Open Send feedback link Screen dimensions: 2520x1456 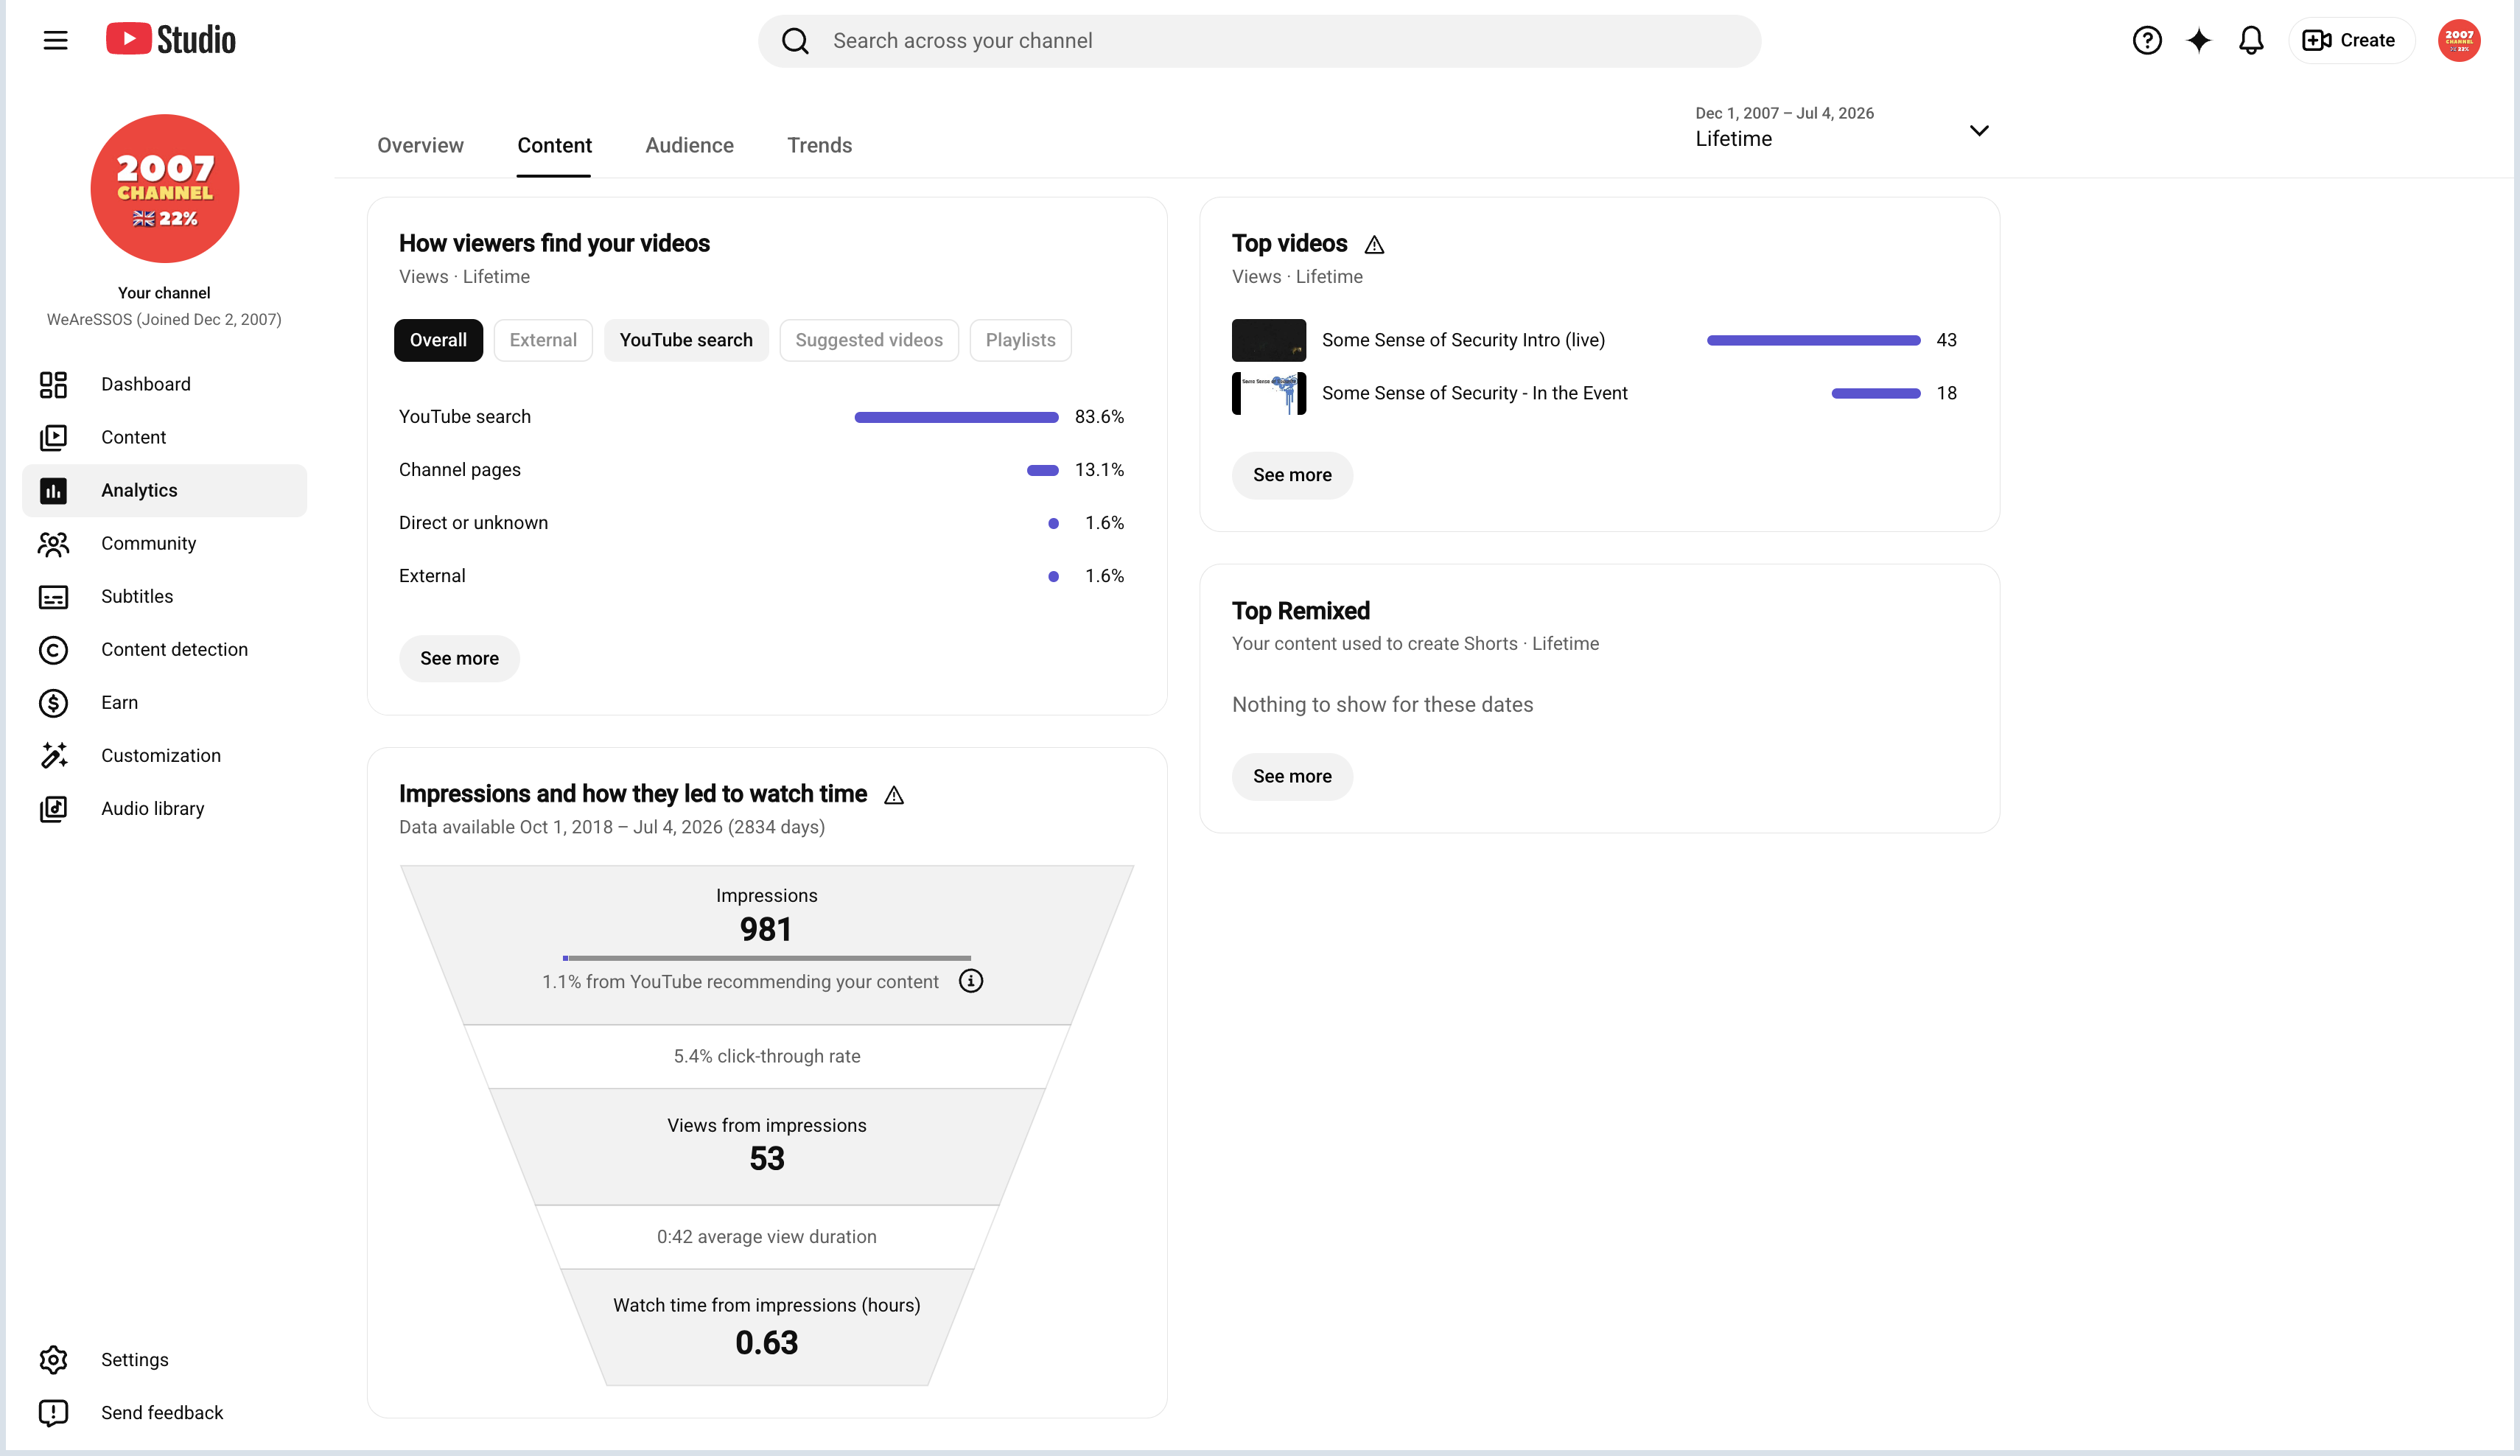(164, 1412)
